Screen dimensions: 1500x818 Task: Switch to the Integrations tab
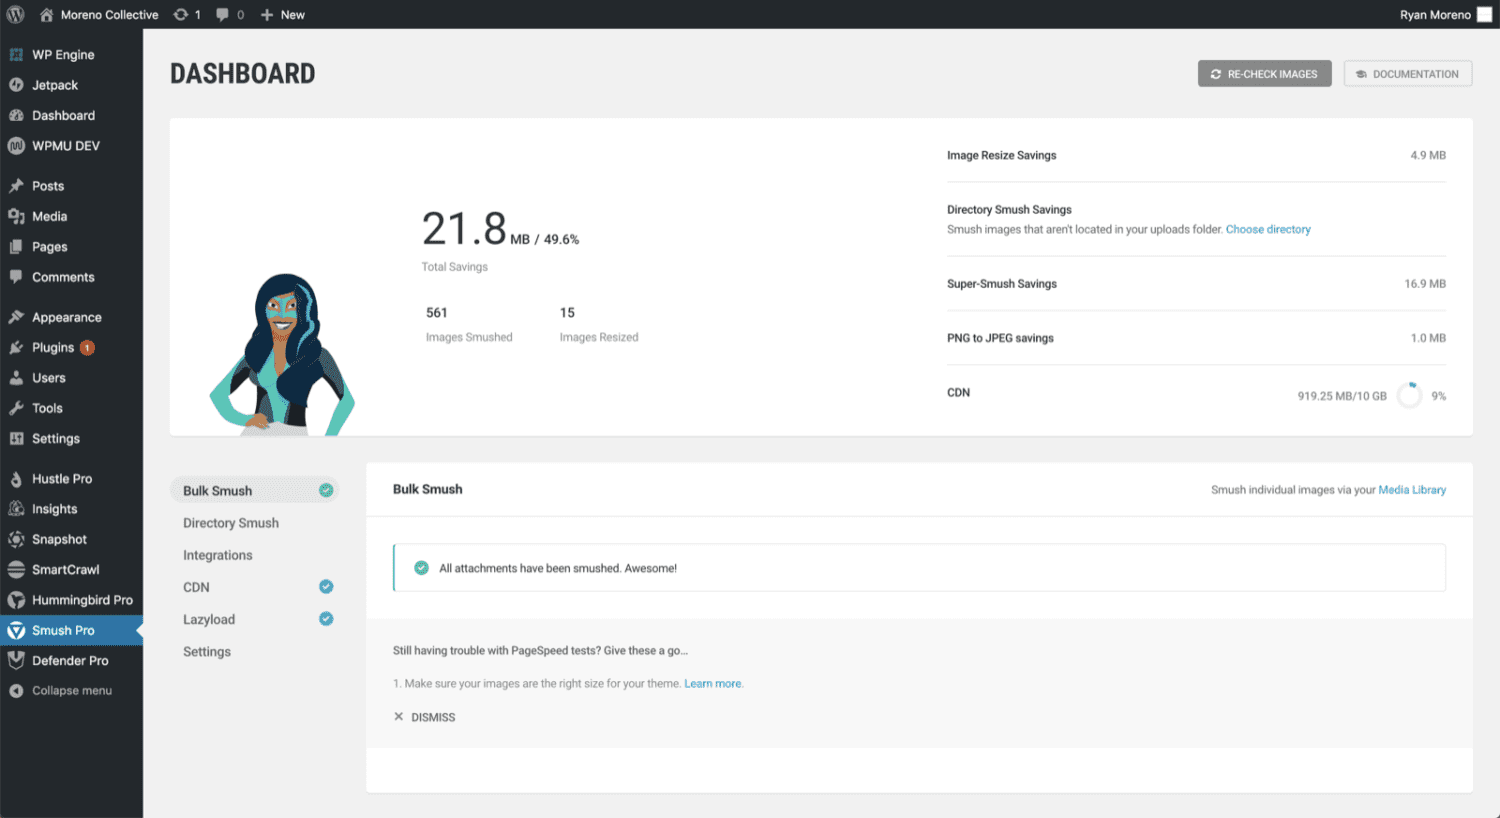point(219,555)
